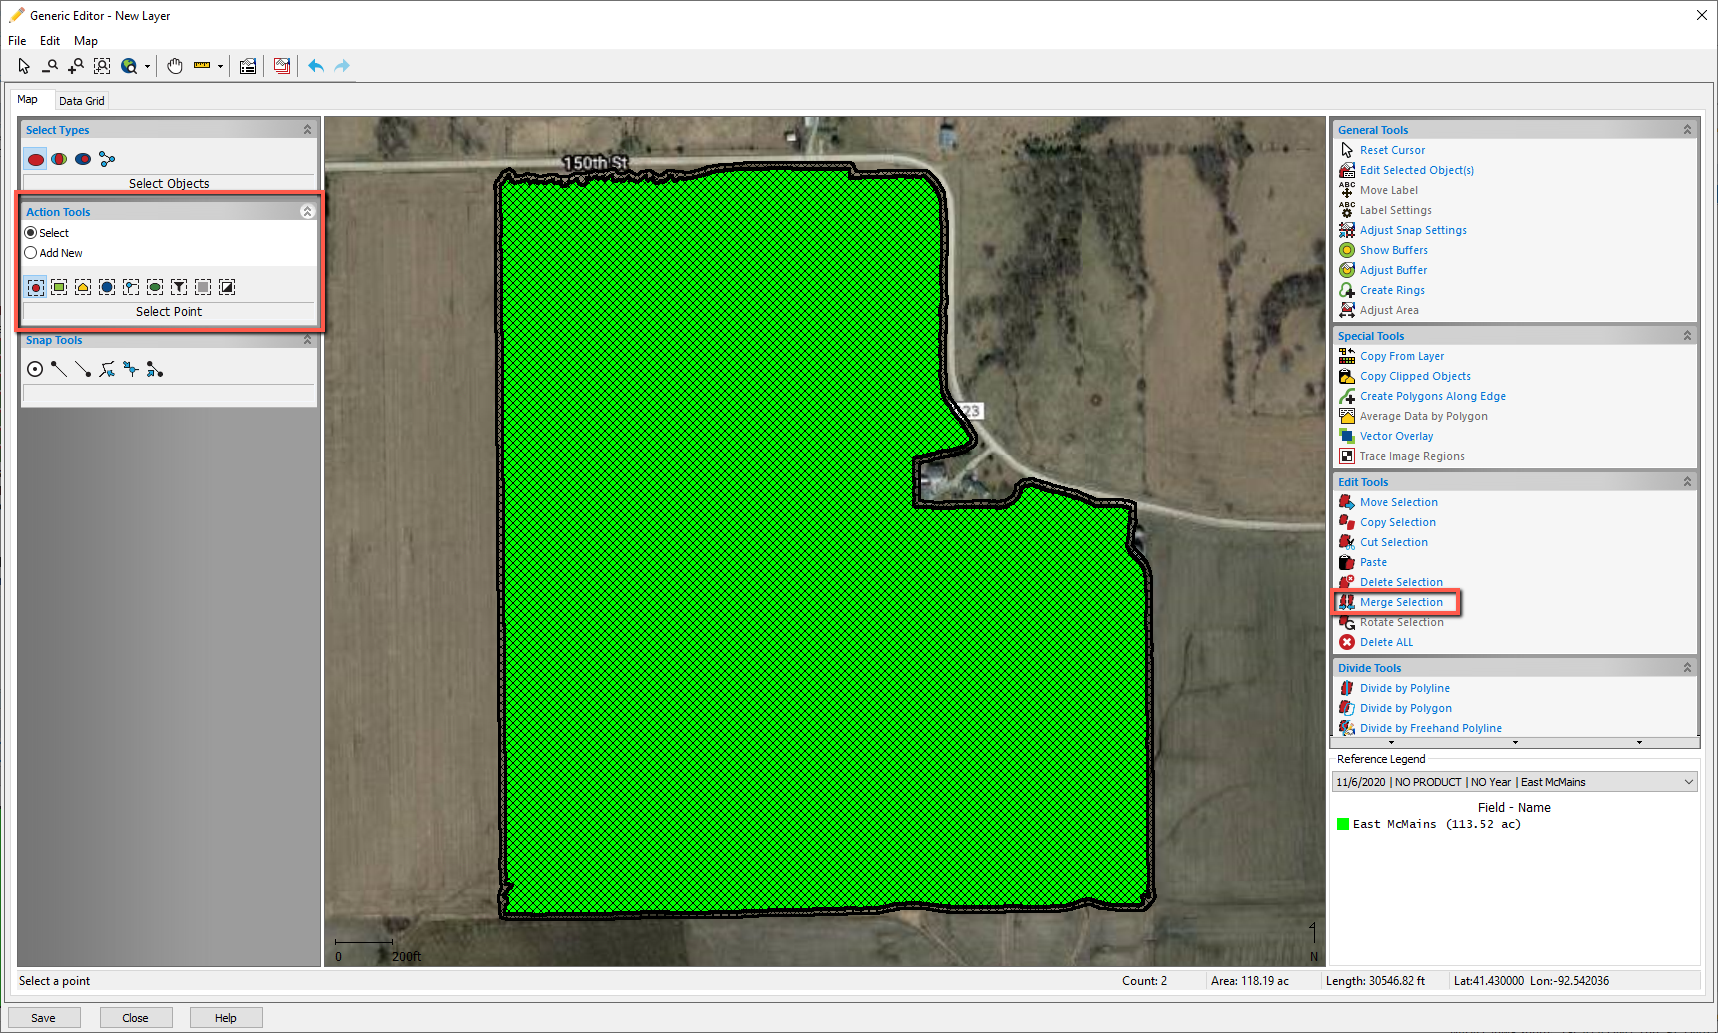Open the globe zoom dropdown arrow

[x=147, y=67]
